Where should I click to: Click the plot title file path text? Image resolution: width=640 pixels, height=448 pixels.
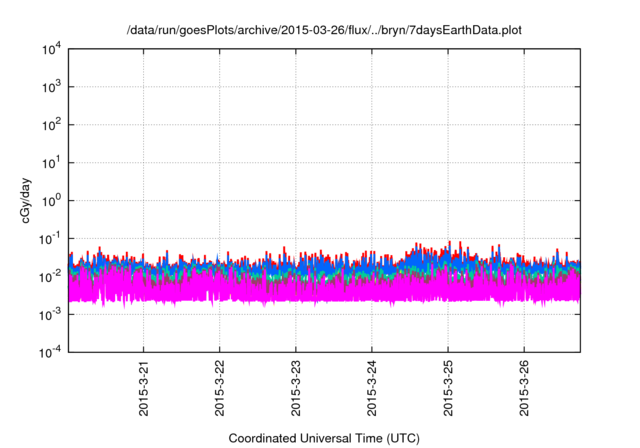324,30
